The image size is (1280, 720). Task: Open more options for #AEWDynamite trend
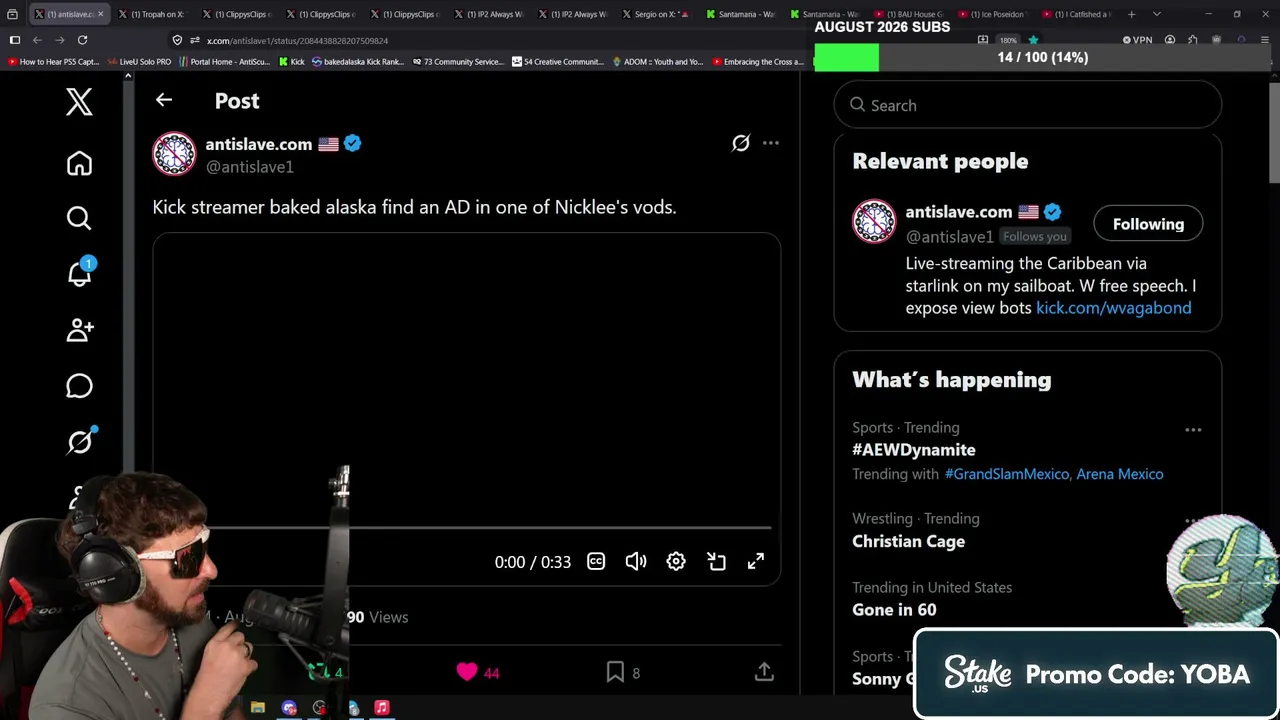pos(1193,430)
